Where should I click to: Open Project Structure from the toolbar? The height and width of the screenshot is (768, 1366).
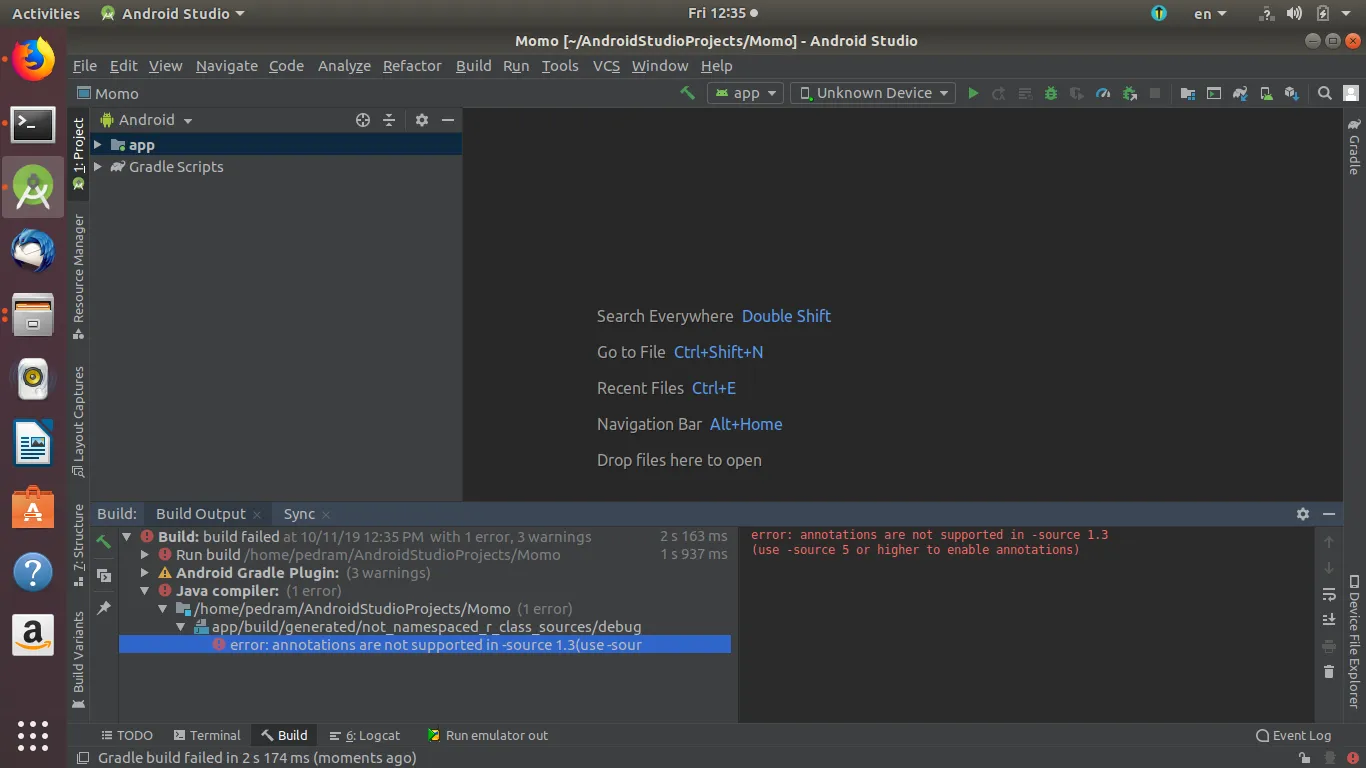pos(1188,93)
